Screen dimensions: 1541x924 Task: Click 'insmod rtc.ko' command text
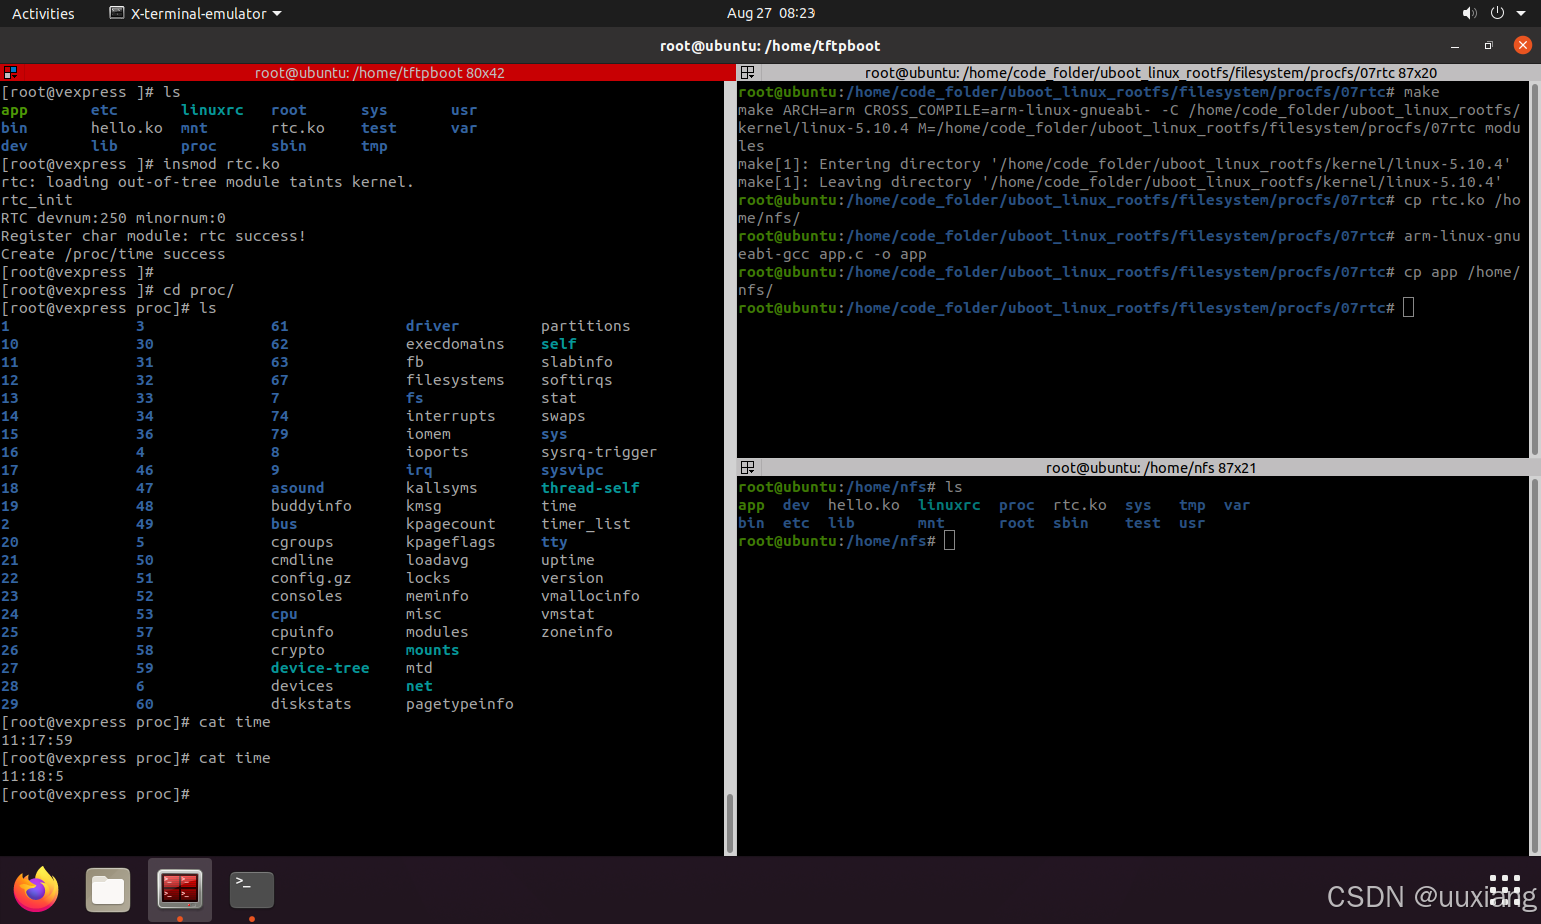(221, 164)
